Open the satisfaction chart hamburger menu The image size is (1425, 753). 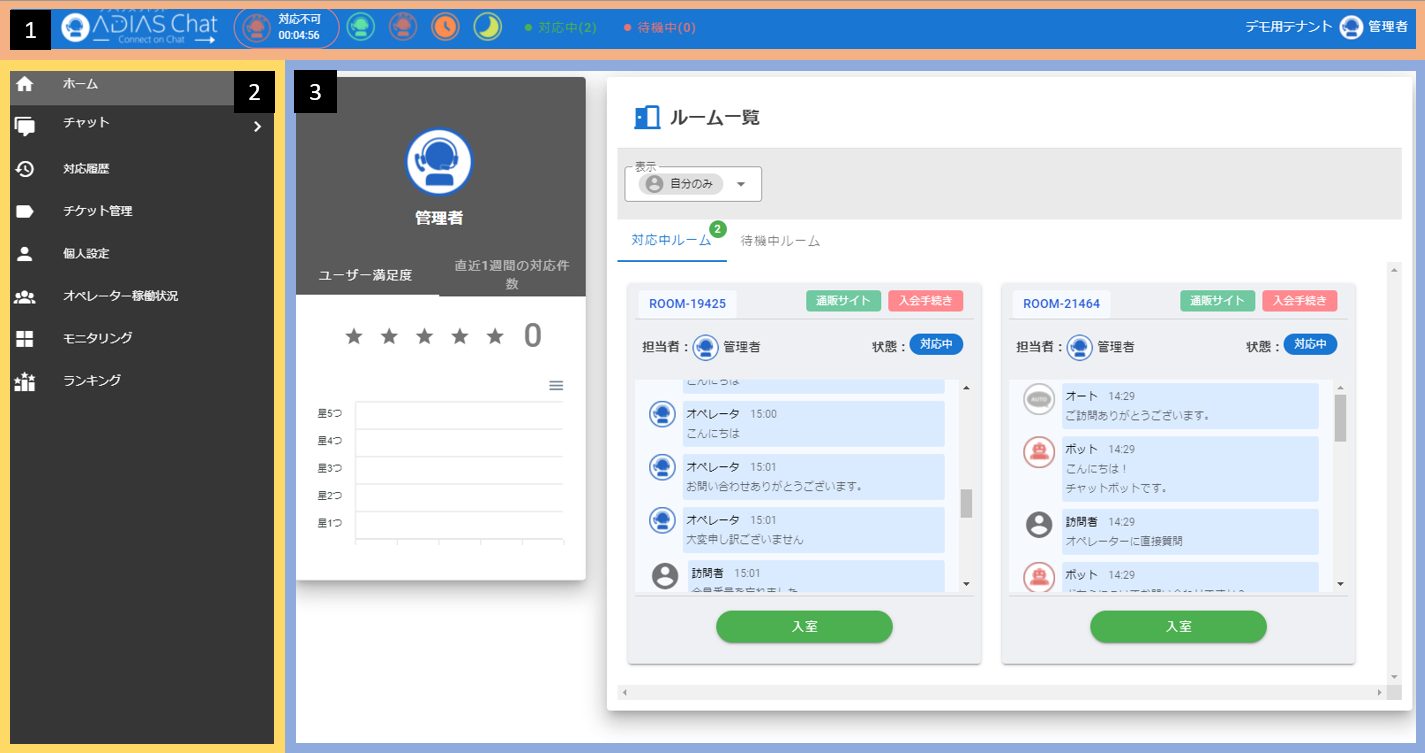tap(556, 386)
